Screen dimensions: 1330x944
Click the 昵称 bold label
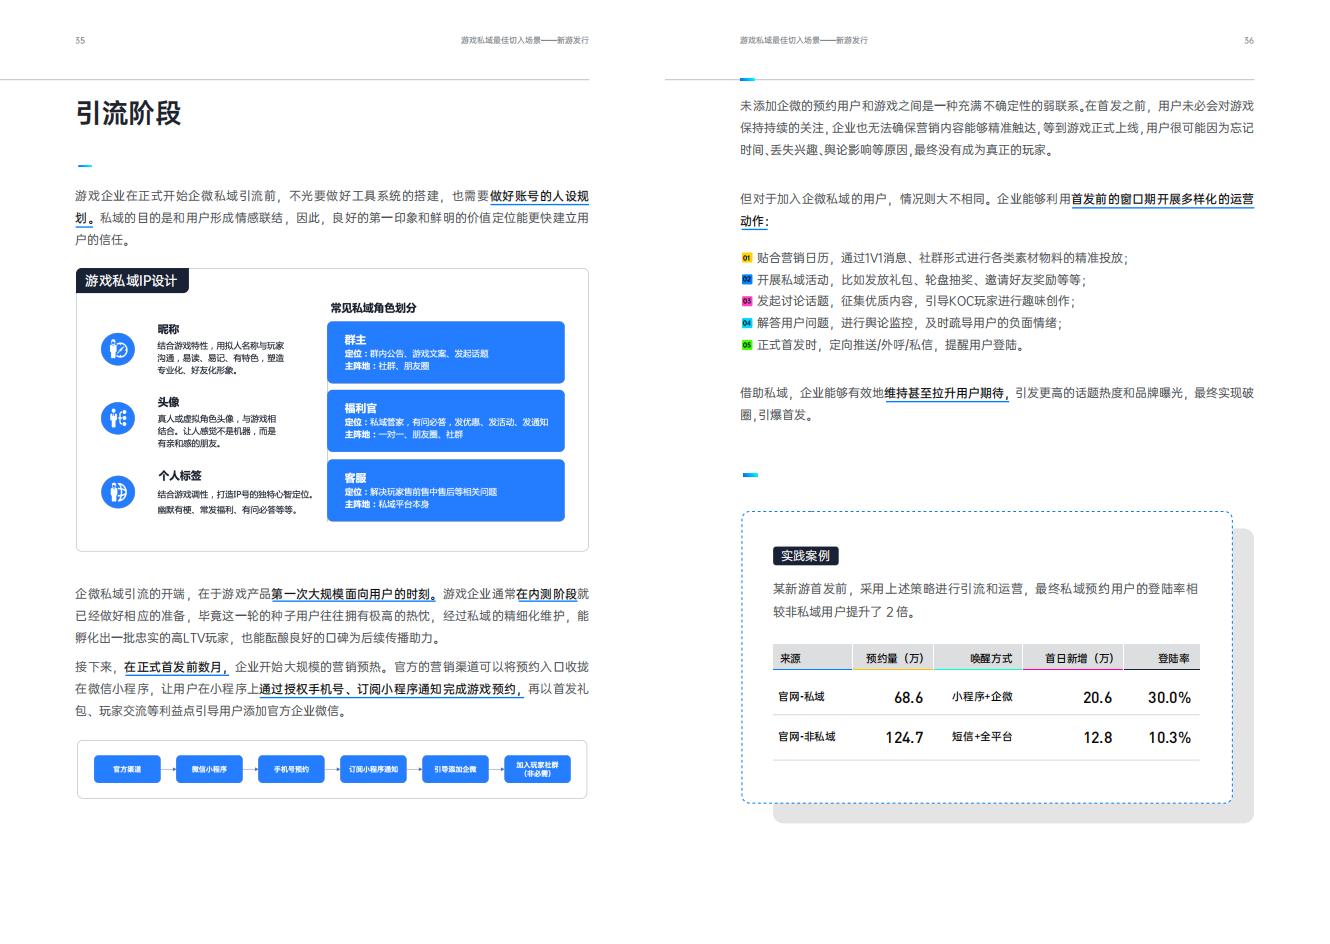pos(168,329)
